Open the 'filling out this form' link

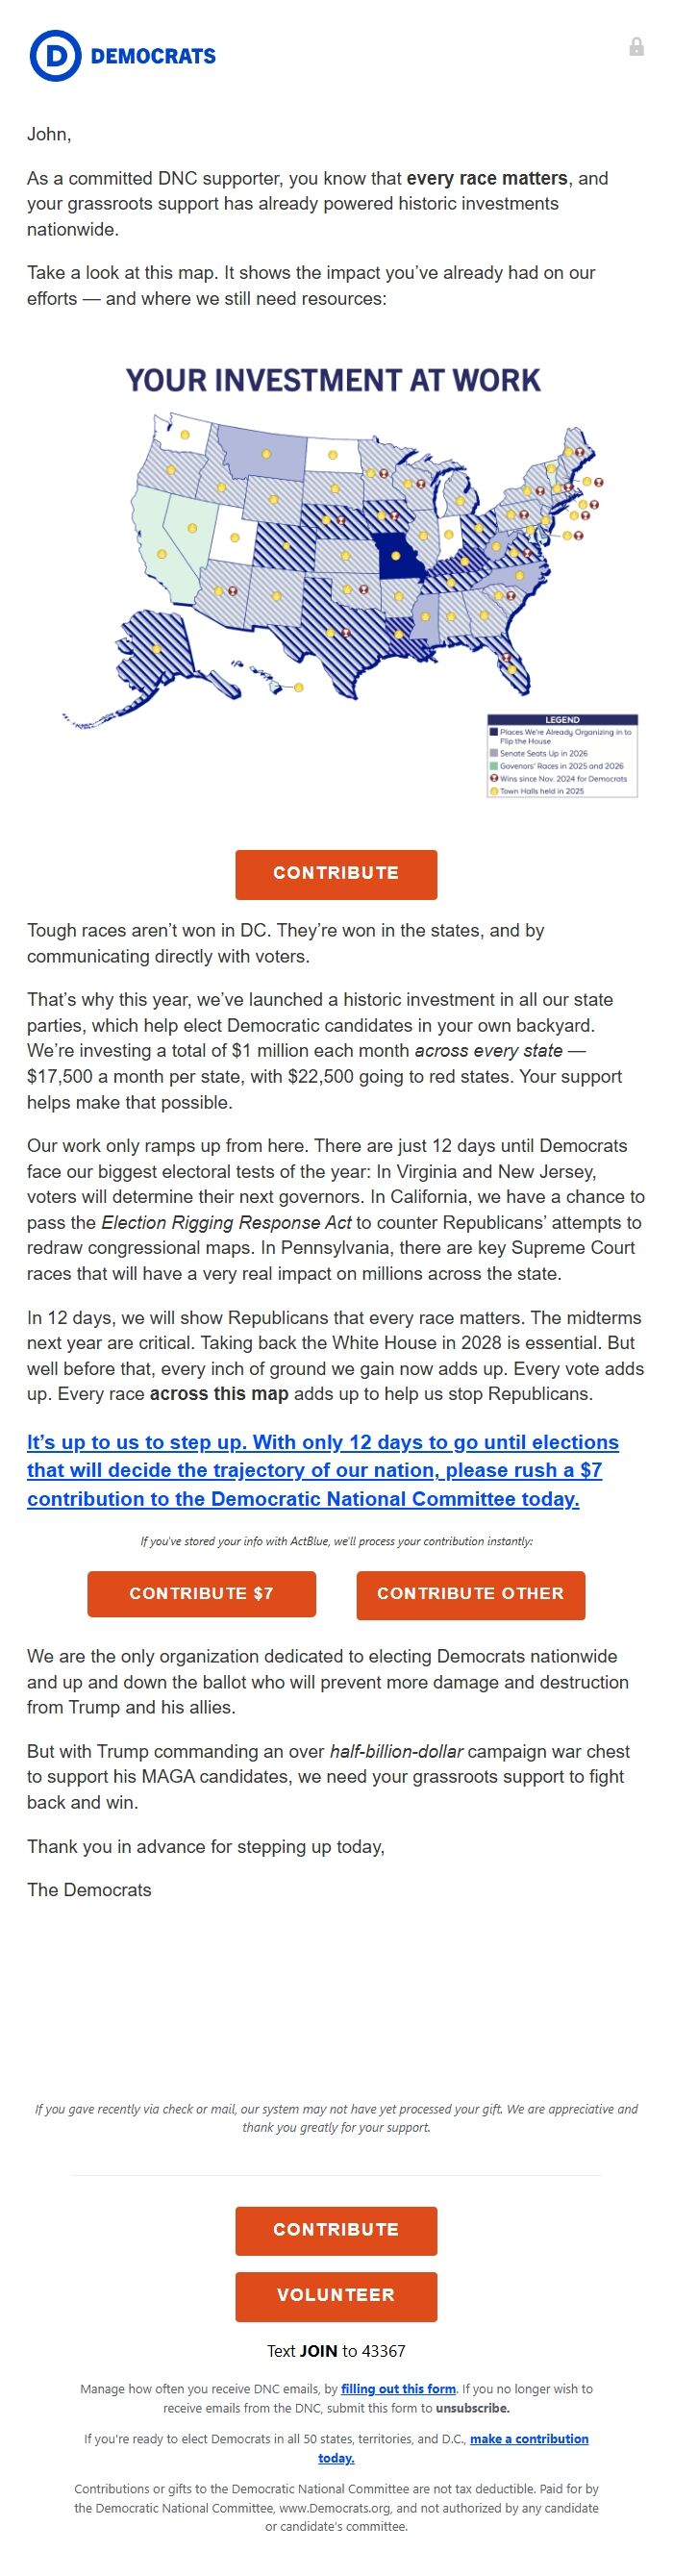(x=398, y=2388)
